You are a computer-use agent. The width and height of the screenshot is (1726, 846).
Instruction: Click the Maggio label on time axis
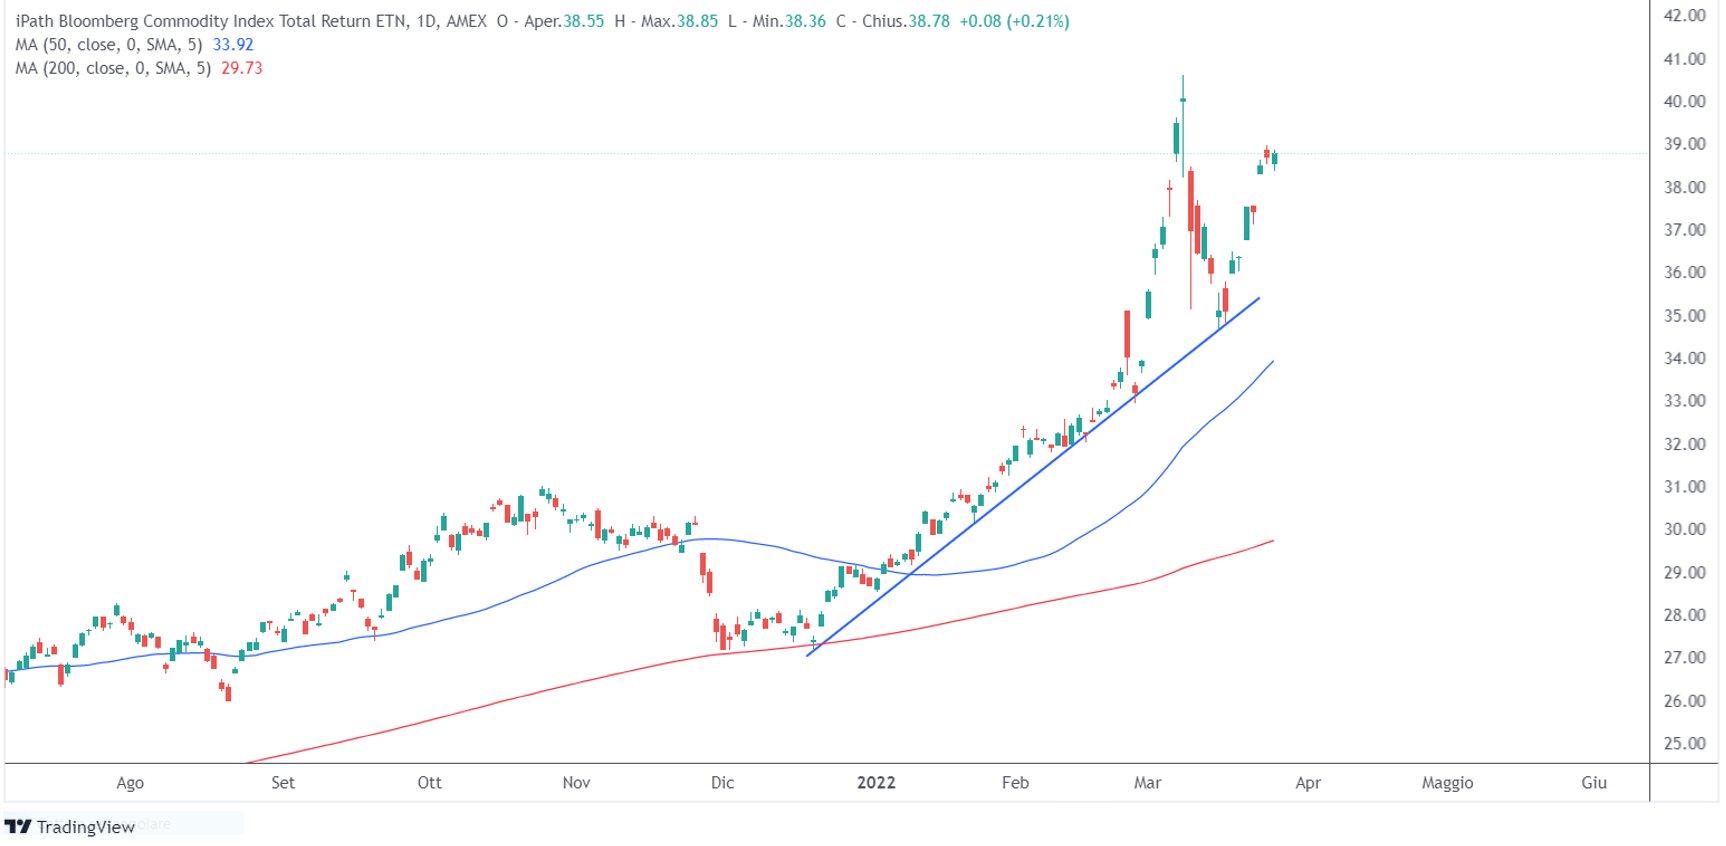[1447, 783]
